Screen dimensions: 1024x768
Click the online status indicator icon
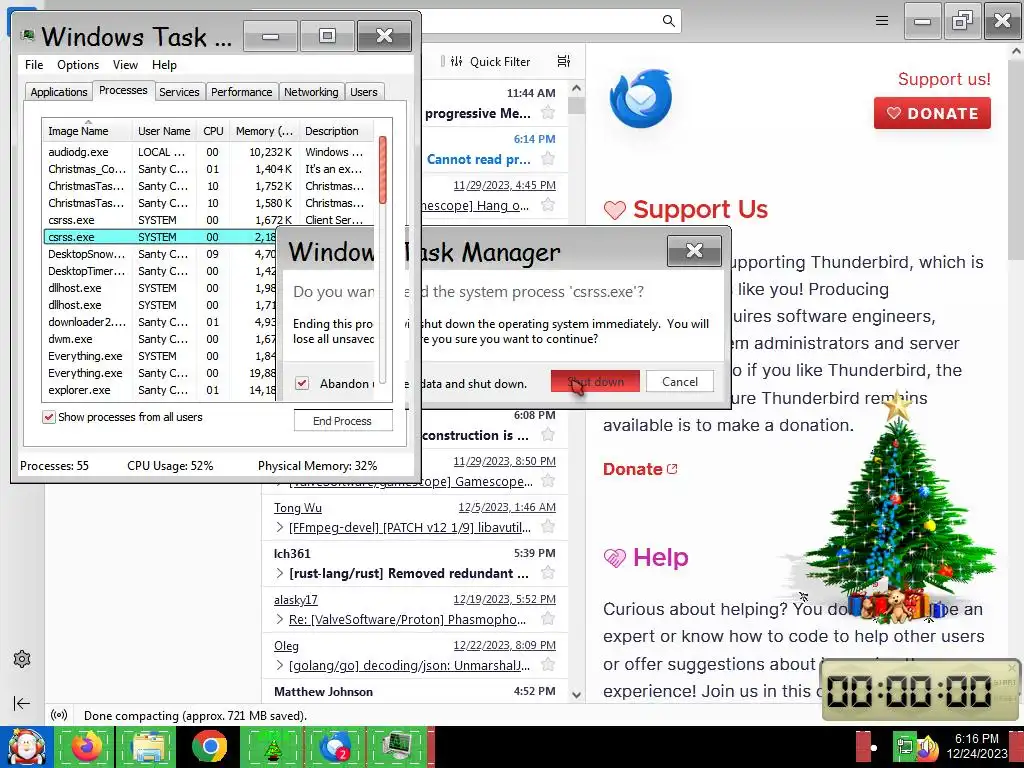click(x=59, y=715)
